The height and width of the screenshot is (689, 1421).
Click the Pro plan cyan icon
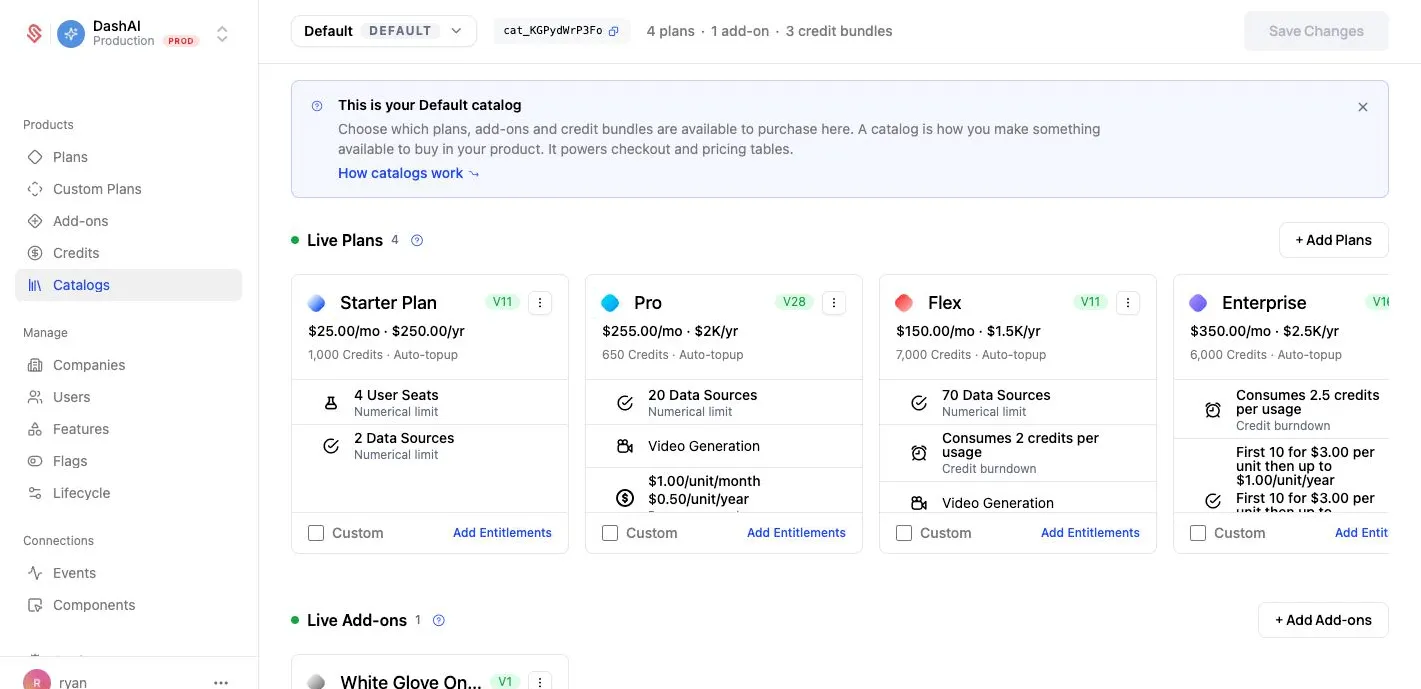pos(610,303)
